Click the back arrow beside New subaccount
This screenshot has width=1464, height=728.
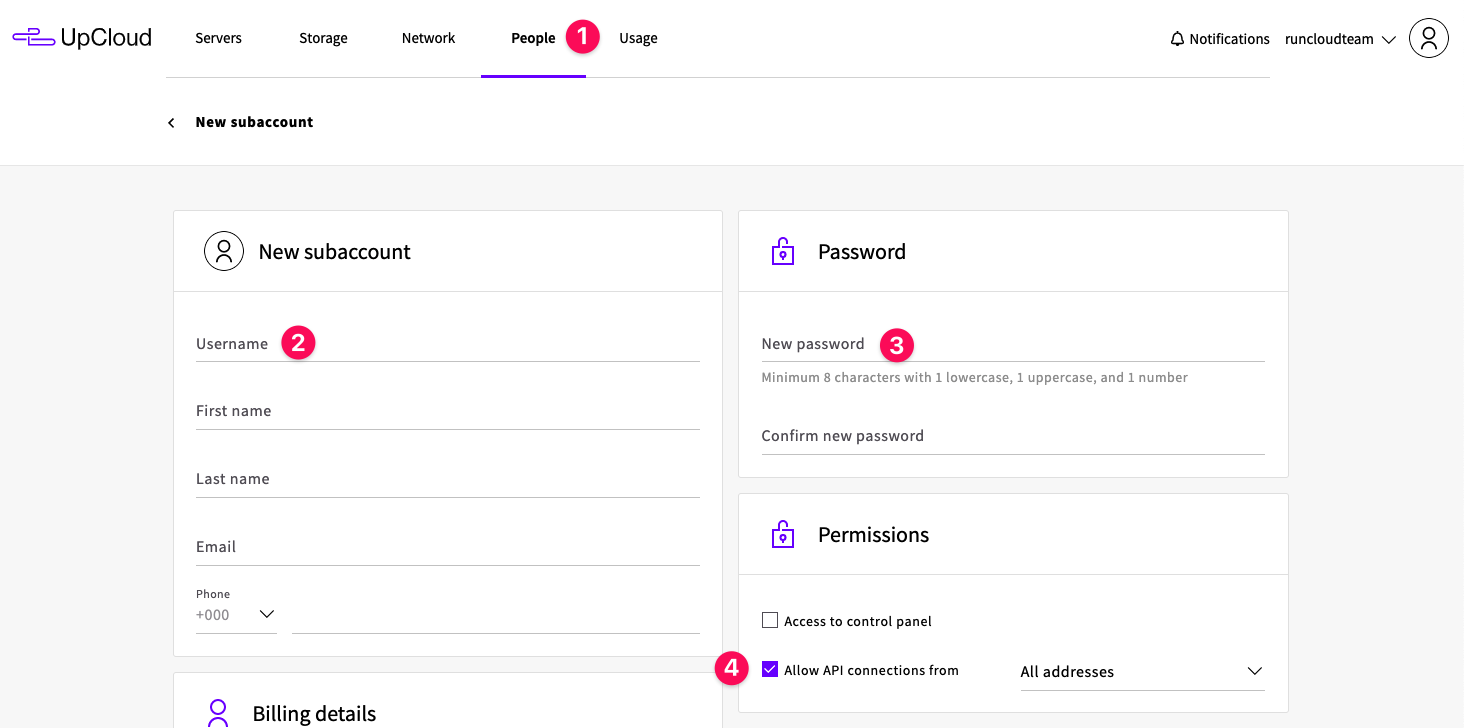tap(171, 122)
